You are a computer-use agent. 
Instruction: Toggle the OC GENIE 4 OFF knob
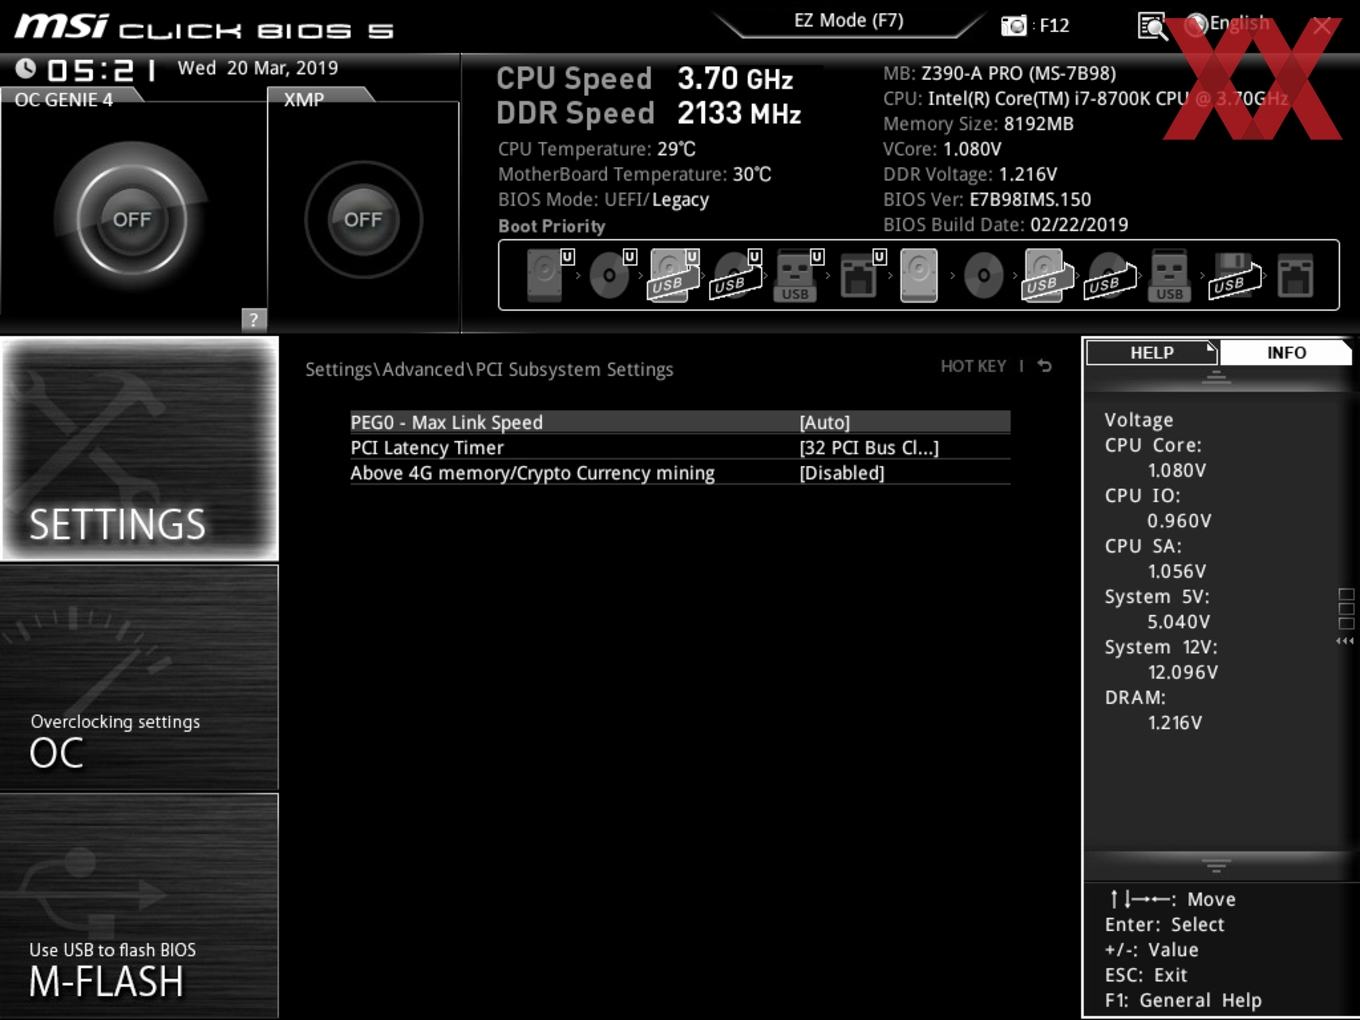[131, 219]
